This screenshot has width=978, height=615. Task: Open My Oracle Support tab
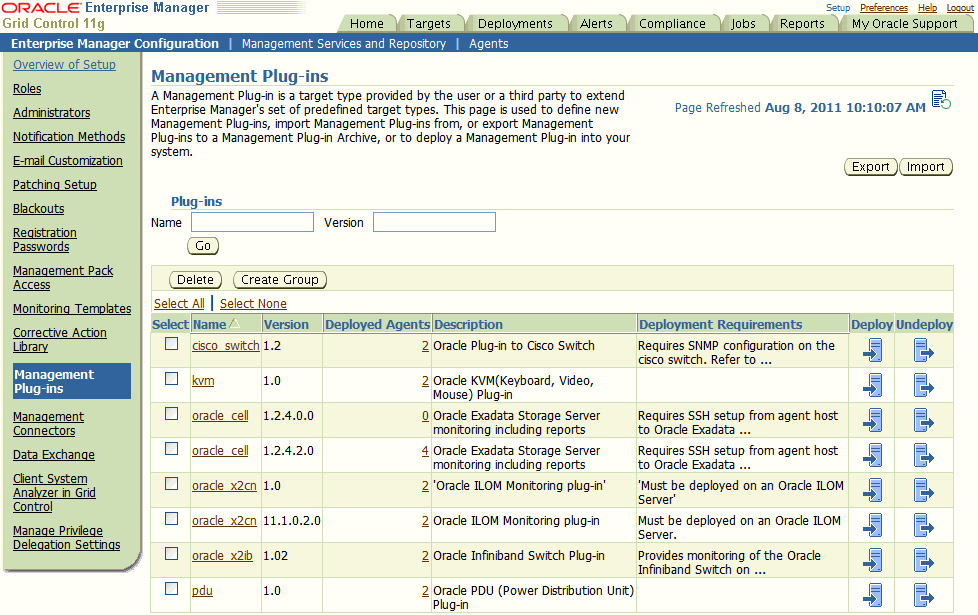coord(904,24)
